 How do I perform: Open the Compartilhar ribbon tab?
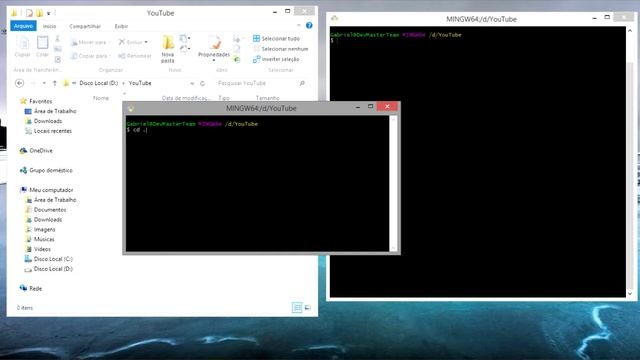click(85, 26)
